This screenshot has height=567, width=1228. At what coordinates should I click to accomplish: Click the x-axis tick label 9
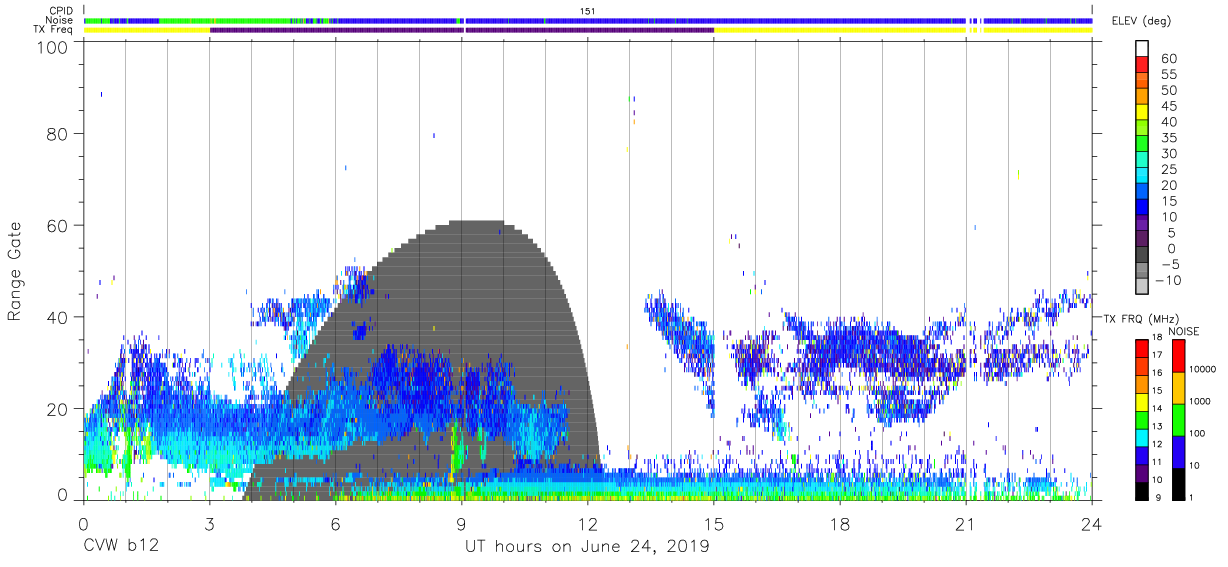click(x=462, y=524)
